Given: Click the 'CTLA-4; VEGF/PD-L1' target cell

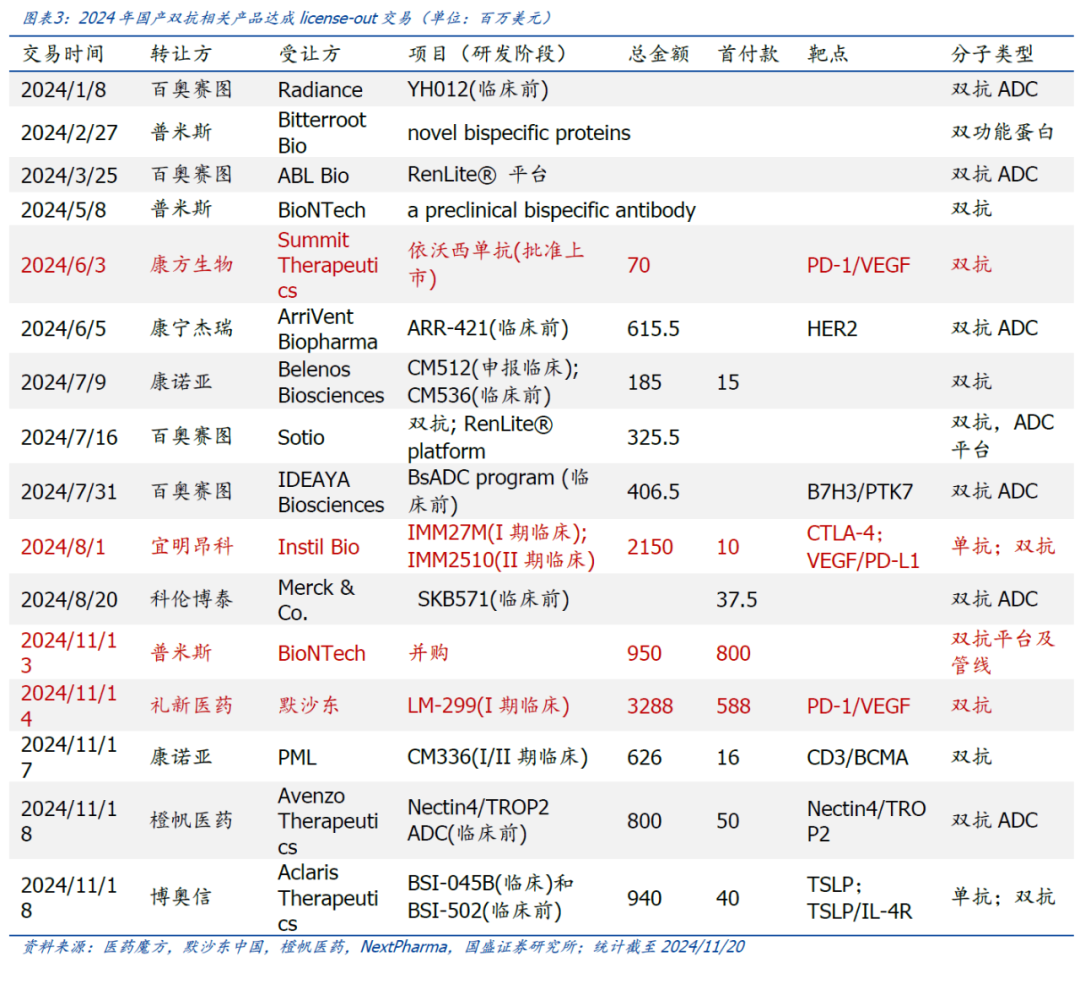Looking at the screenshot, I should [x=863, y=546].
